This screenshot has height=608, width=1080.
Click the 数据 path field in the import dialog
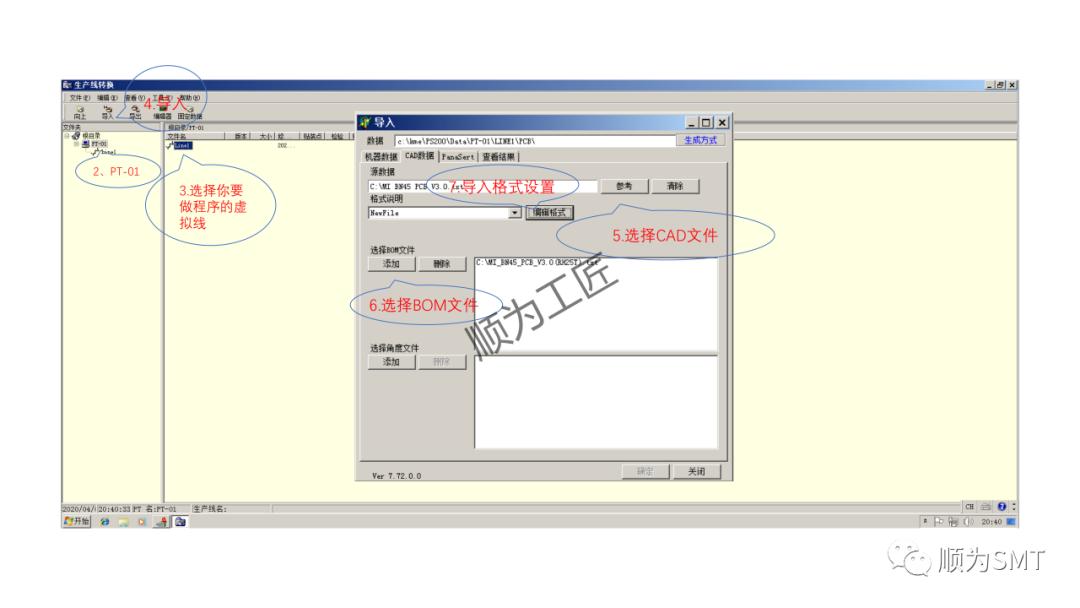point(534,140)
